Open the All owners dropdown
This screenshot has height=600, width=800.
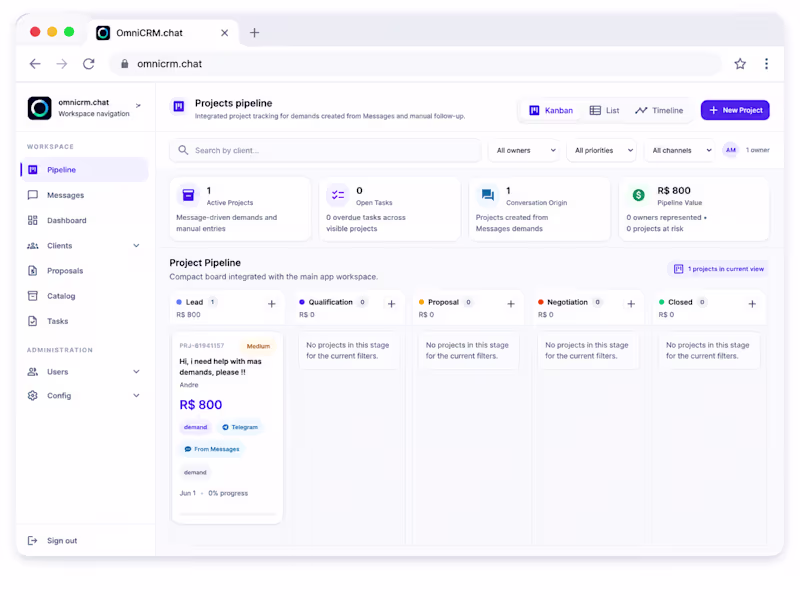point(525,151)
